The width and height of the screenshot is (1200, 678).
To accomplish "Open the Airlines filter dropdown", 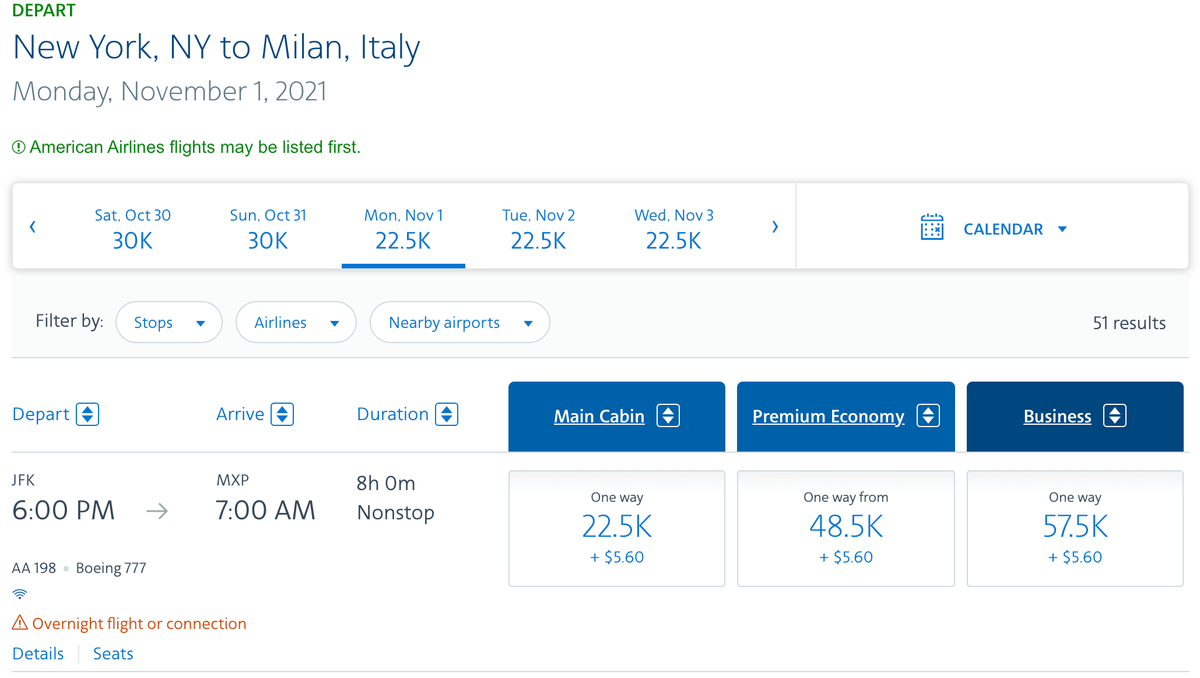I will click(x=296, y=322).
